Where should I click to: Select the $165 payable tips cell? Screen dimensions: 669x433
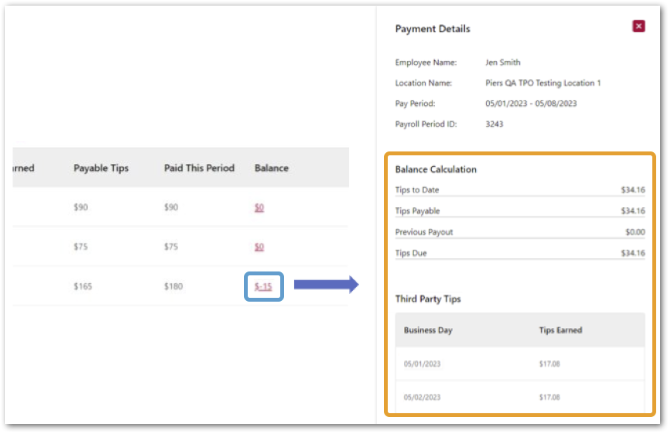click(84, 287)
